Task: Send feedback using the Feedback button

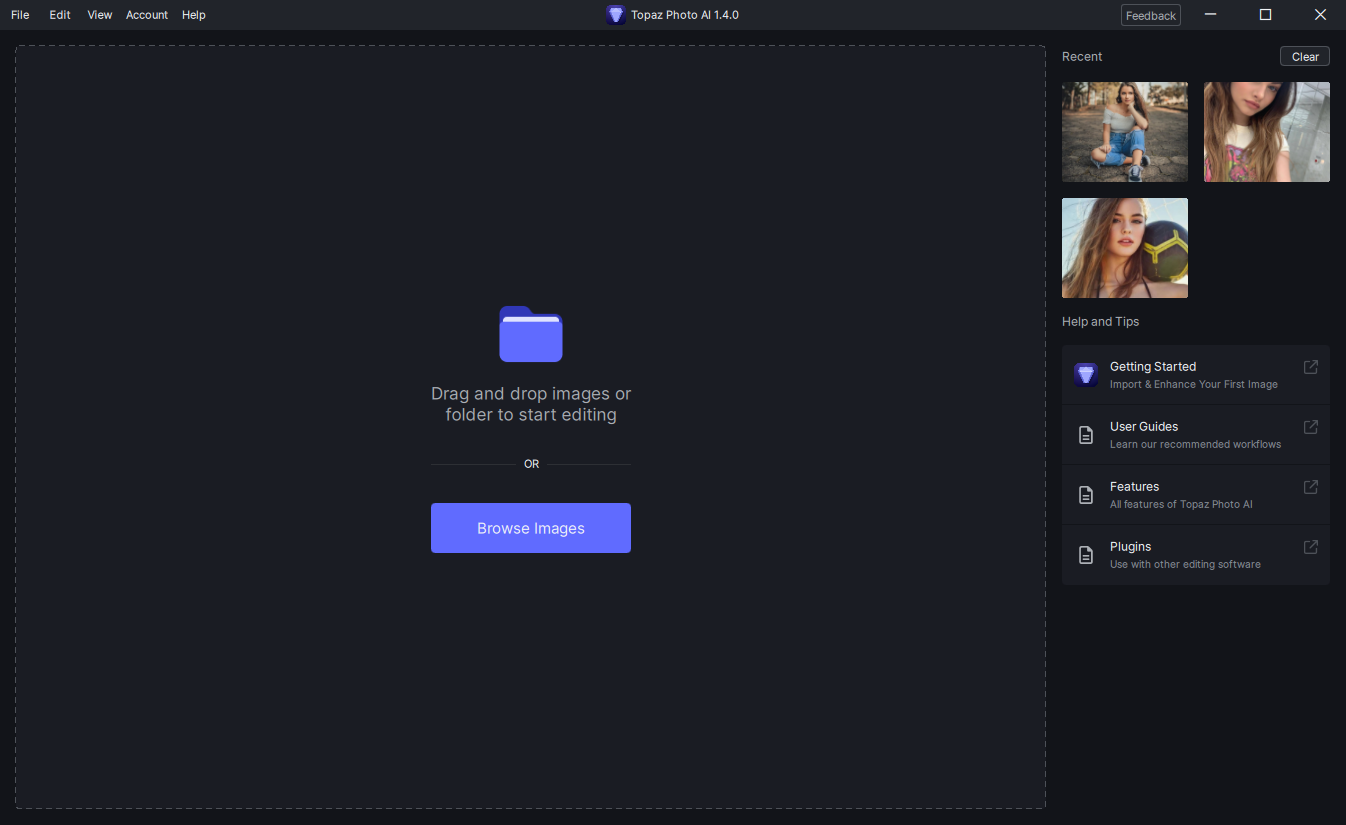Action: point(1151,15)
